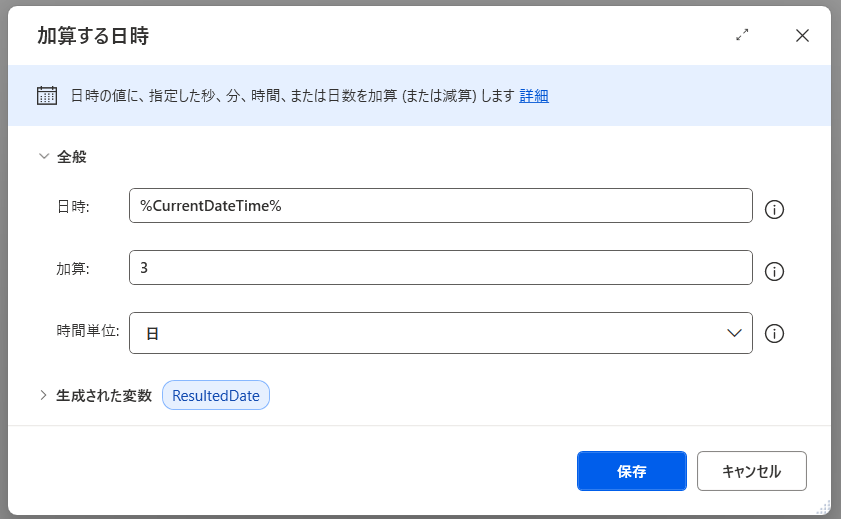Viewport: 841px width, 519px height.
Task: Click the 日時 field containing %CurrentDateTime%
Action: 440,205
